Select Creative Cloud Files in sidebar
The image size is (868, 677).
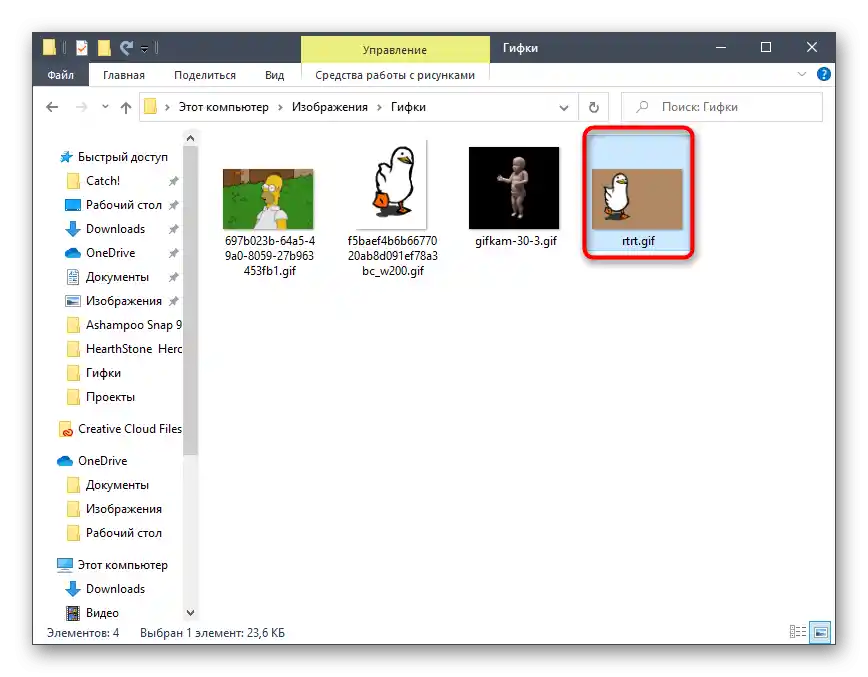tap(130, 428)
